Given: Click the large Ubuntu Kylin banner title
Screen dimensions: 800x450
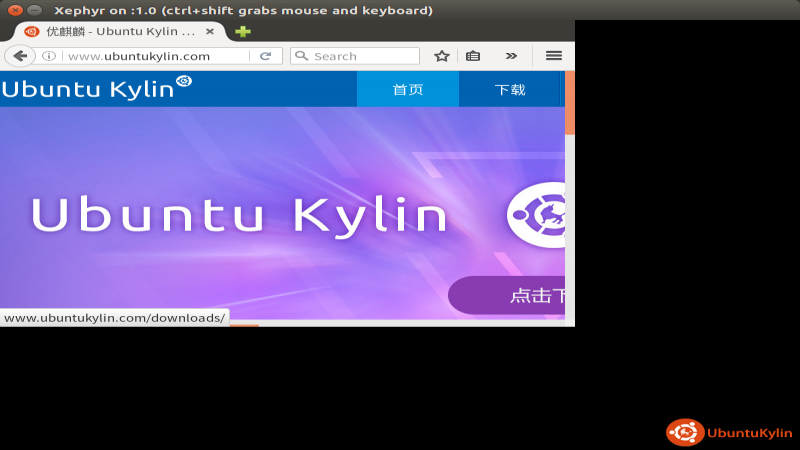Looking at the screenshot, I should (239, 216).
